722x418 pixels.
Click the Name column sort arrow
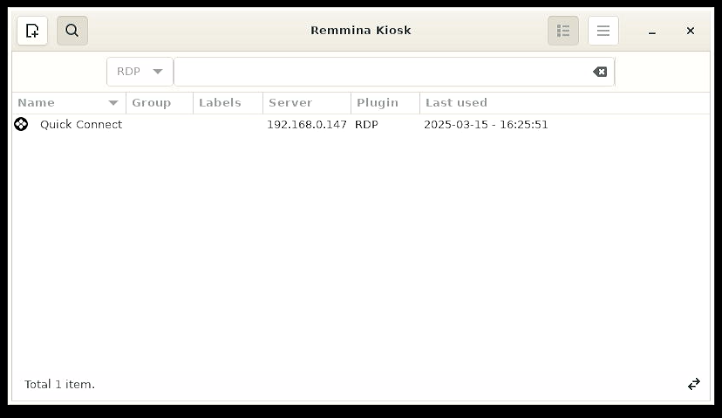[x=113, y=103]
